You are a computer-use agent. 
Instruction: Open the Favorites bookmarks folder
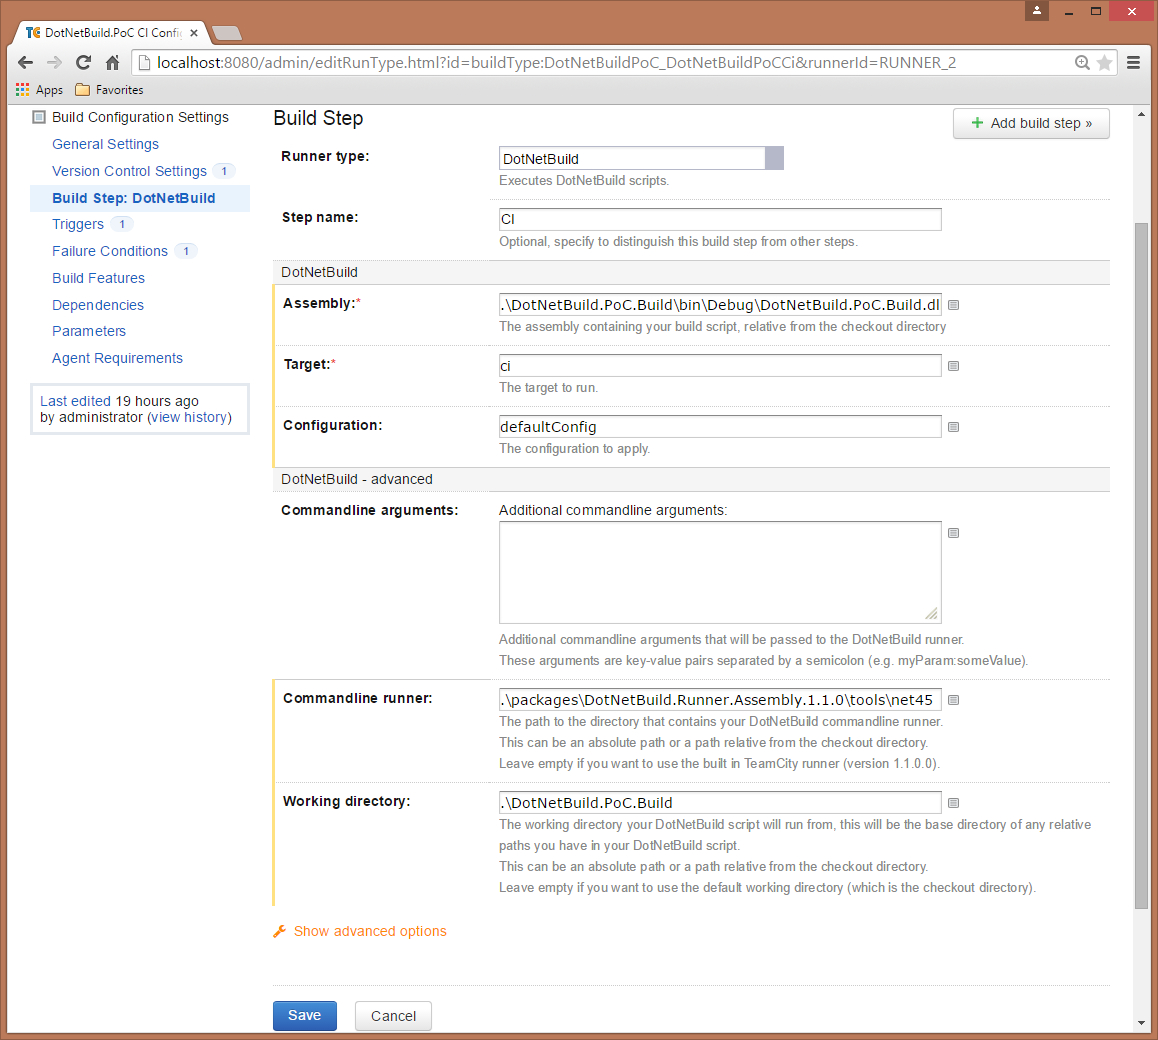pos(109,89)
